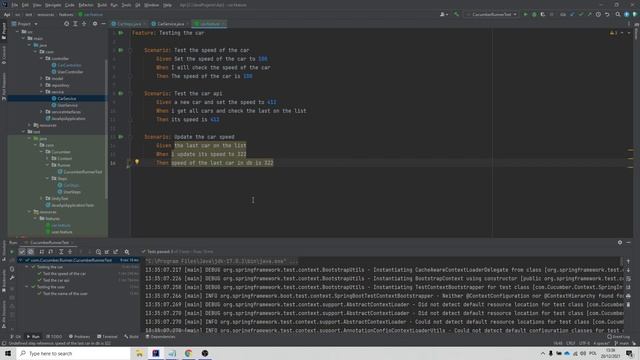
Task: Open the Project view dropdown
Action: pos(25,24)
